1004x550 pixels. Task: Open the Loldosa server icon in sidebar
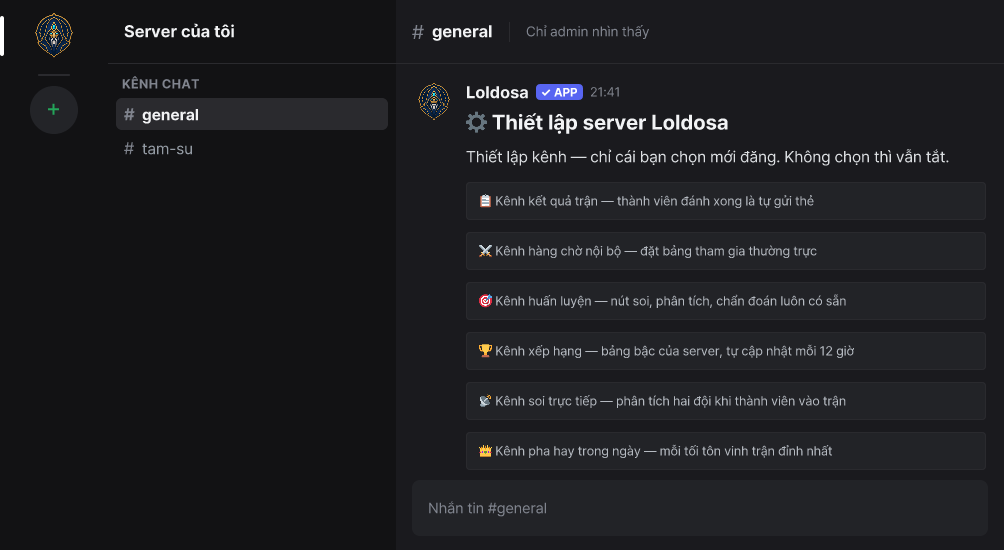point(54,35)
